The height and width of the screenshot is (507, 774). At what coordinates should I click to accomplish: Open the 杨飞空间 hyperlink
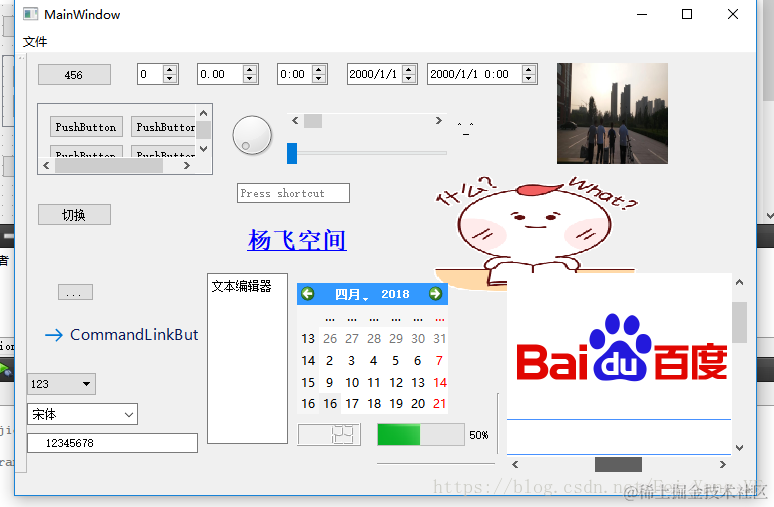pos(297,240)
